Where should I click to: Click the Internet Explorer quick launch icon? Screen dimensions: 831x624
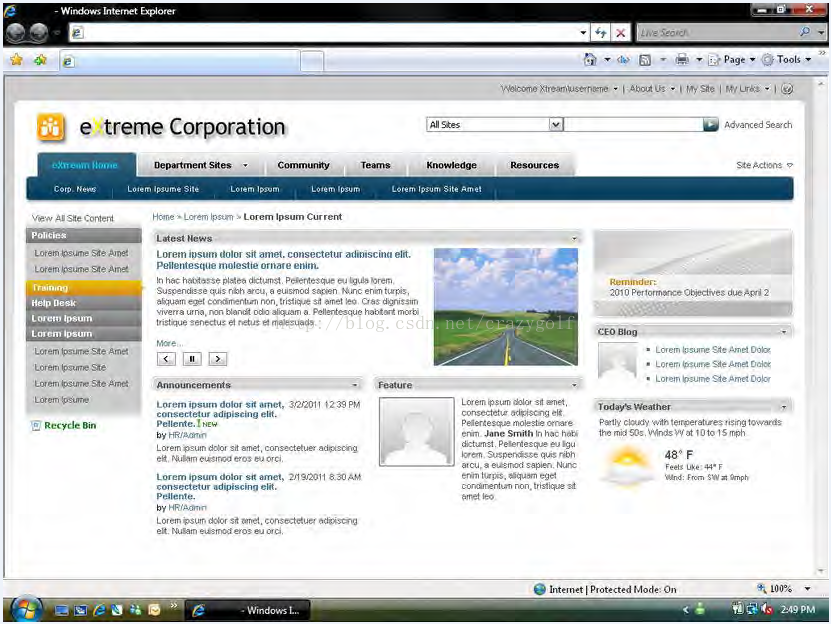pos(99,610)
